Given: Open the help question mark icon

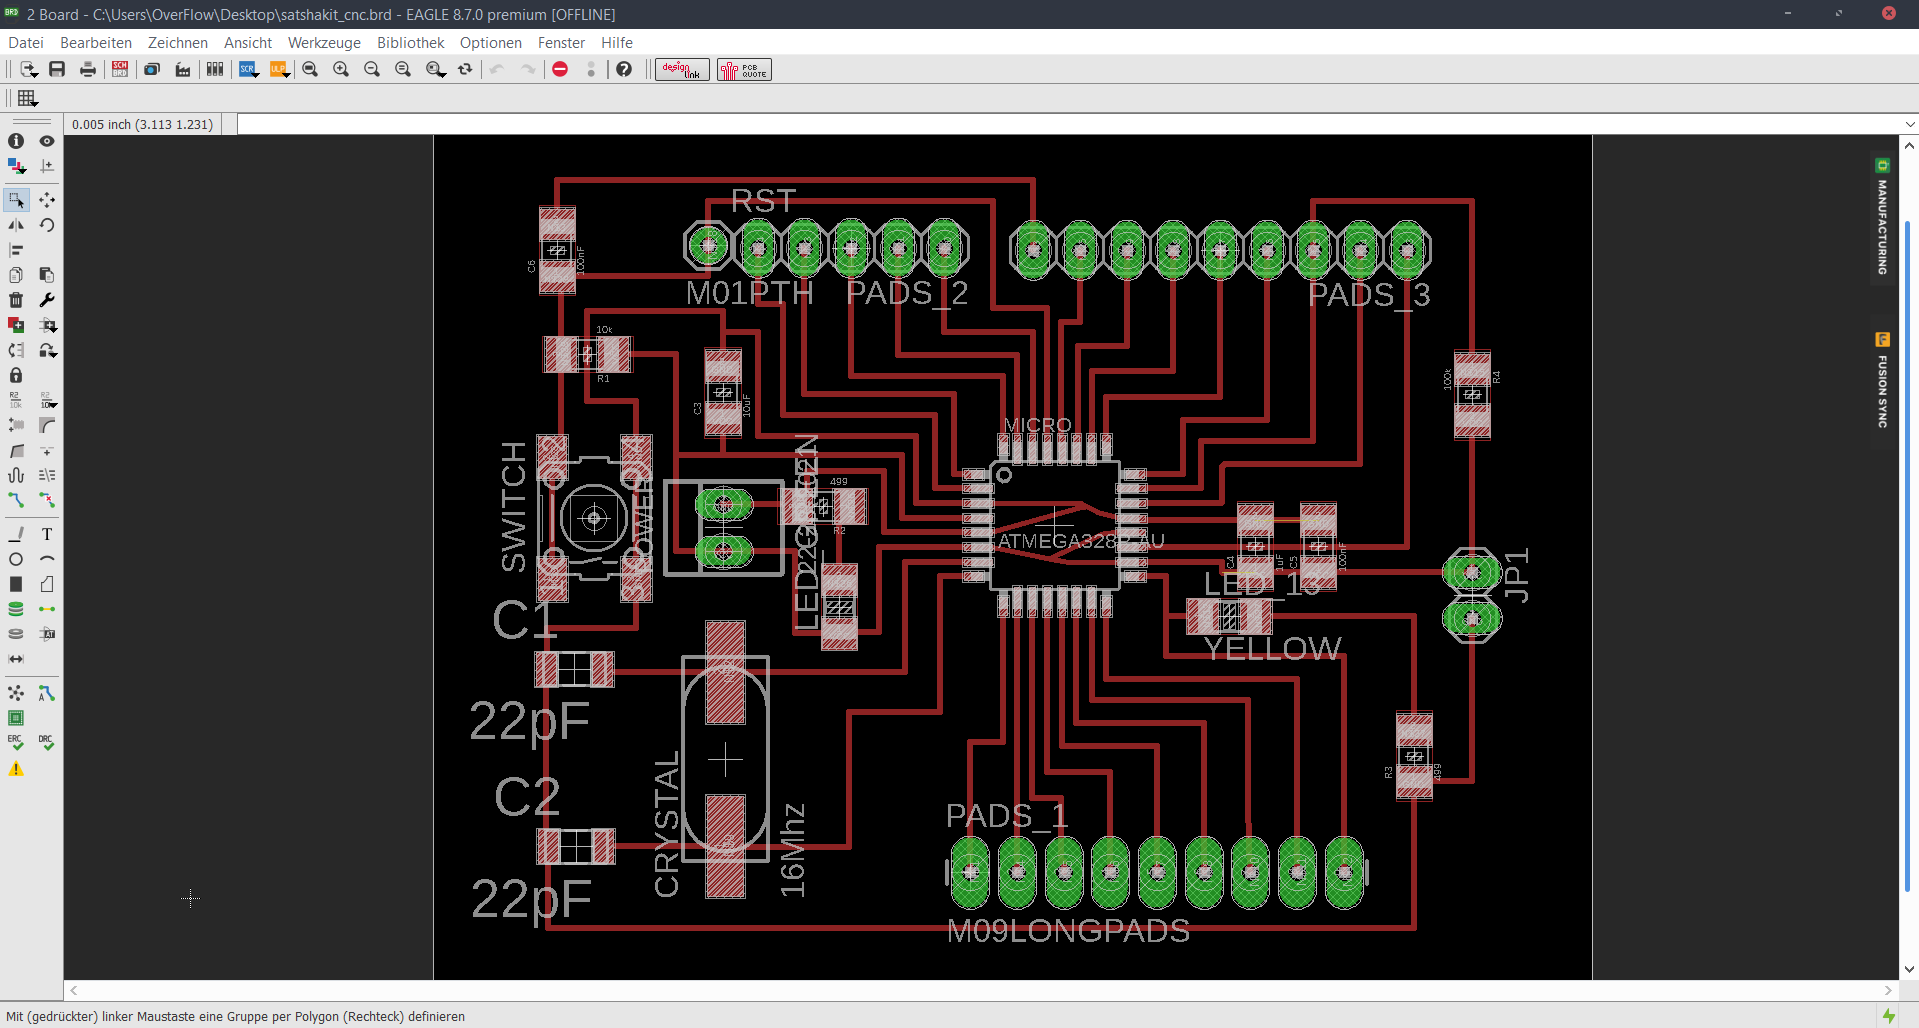Looking at the screenshot, I should click(x=624, y=69).
